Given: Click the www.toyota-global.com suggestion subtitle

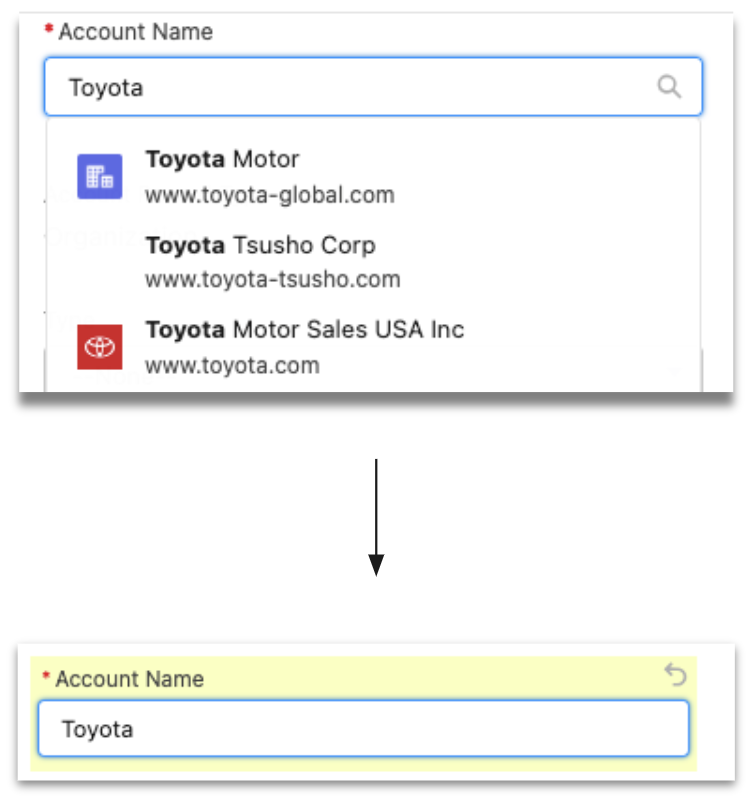Looking at the screenshot, I should click(x=269, y=194).
